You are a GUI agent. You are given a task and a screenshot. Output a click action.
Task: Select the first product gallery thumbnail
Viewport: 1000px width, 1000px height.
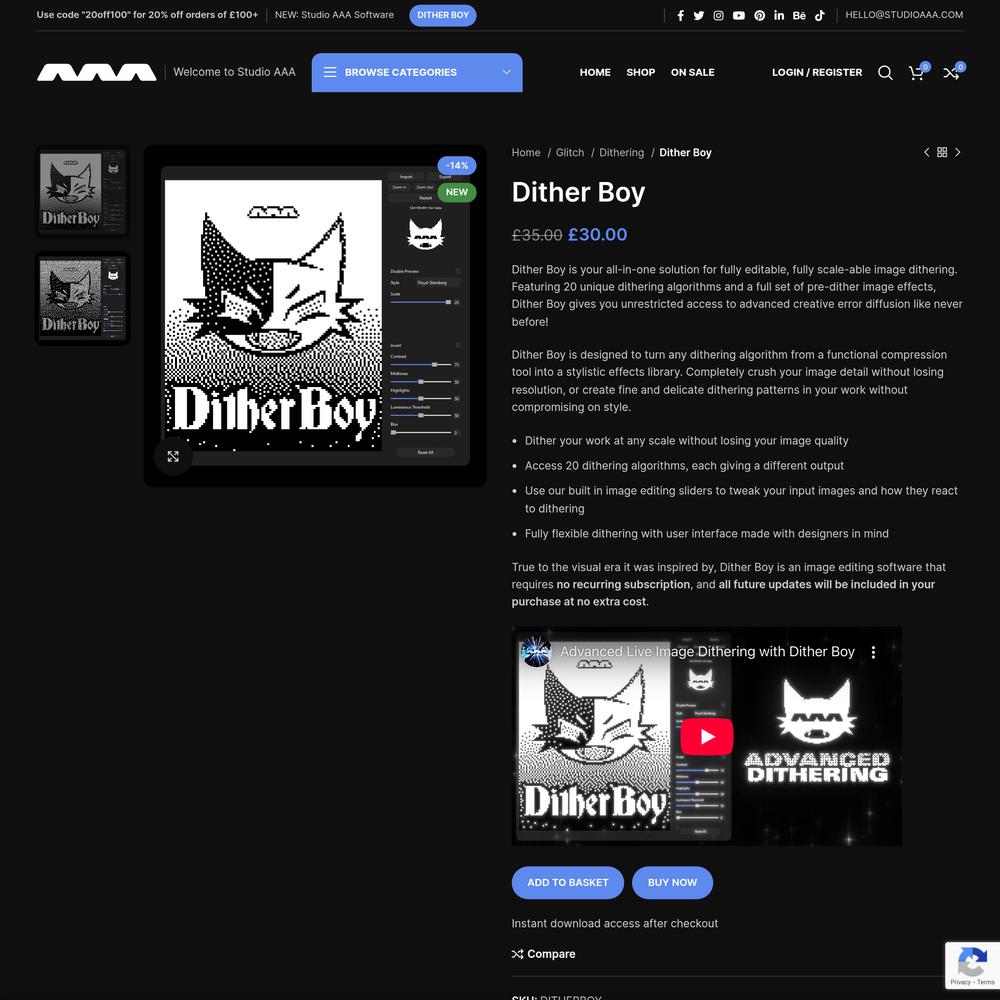[82, 192]
